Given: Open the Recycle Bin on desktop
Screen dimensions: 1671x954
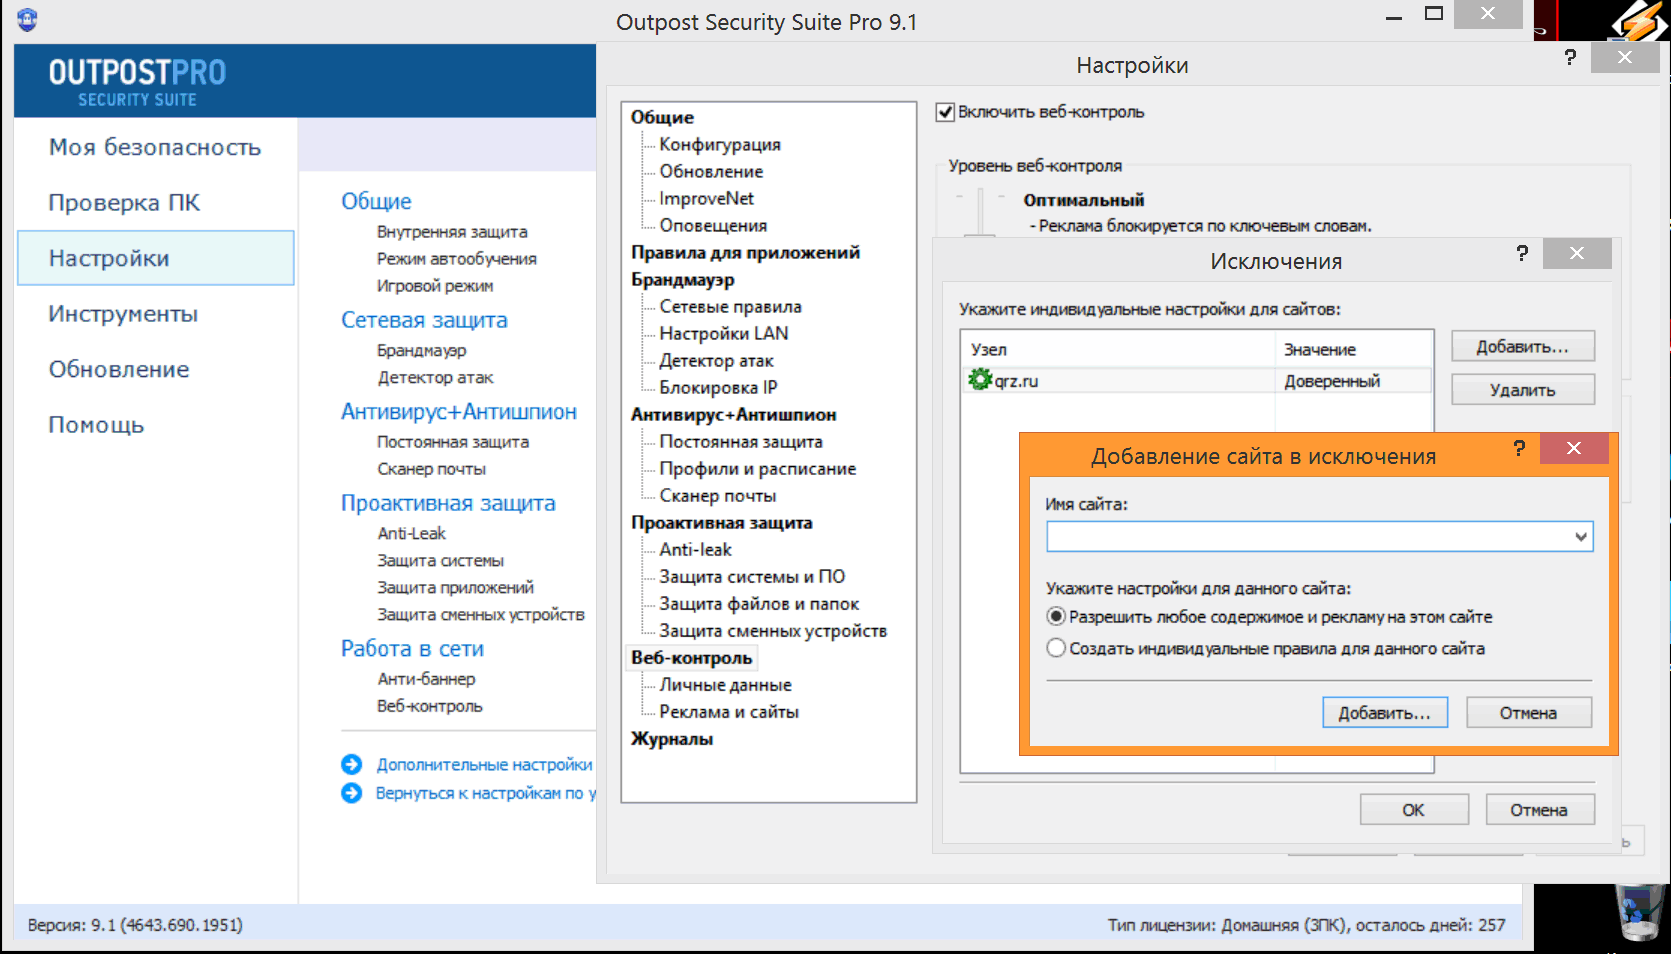Looking at the screenshot, I should 1637,912.
